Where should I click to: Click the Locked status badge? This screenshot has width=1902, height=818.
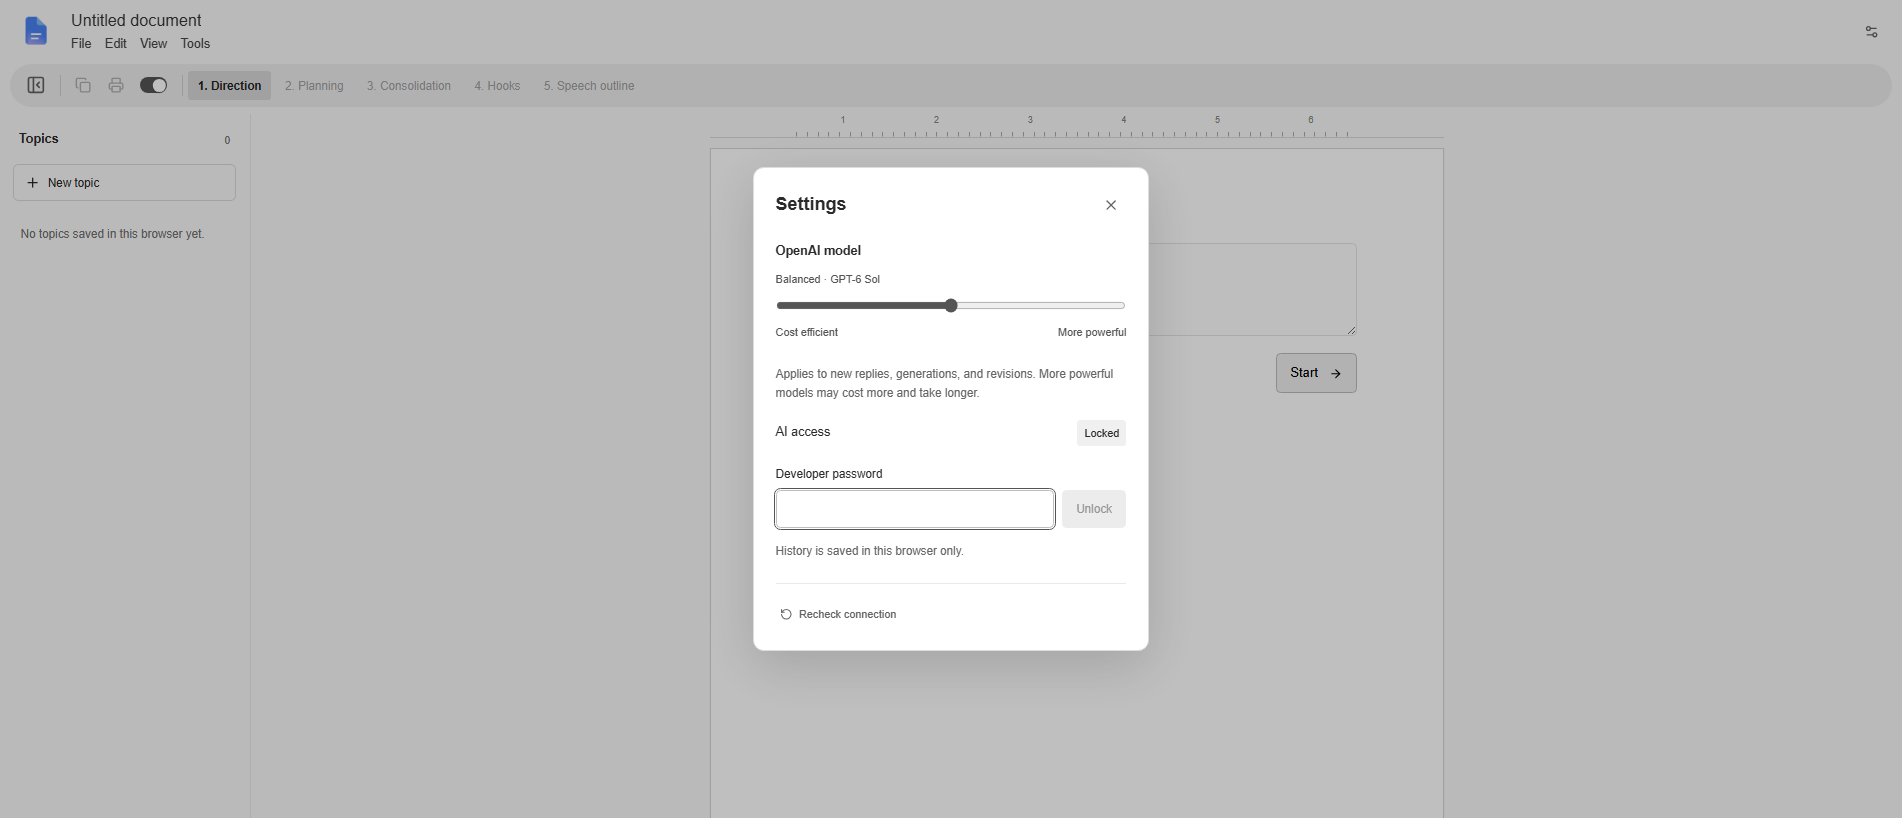point(1101,433)
